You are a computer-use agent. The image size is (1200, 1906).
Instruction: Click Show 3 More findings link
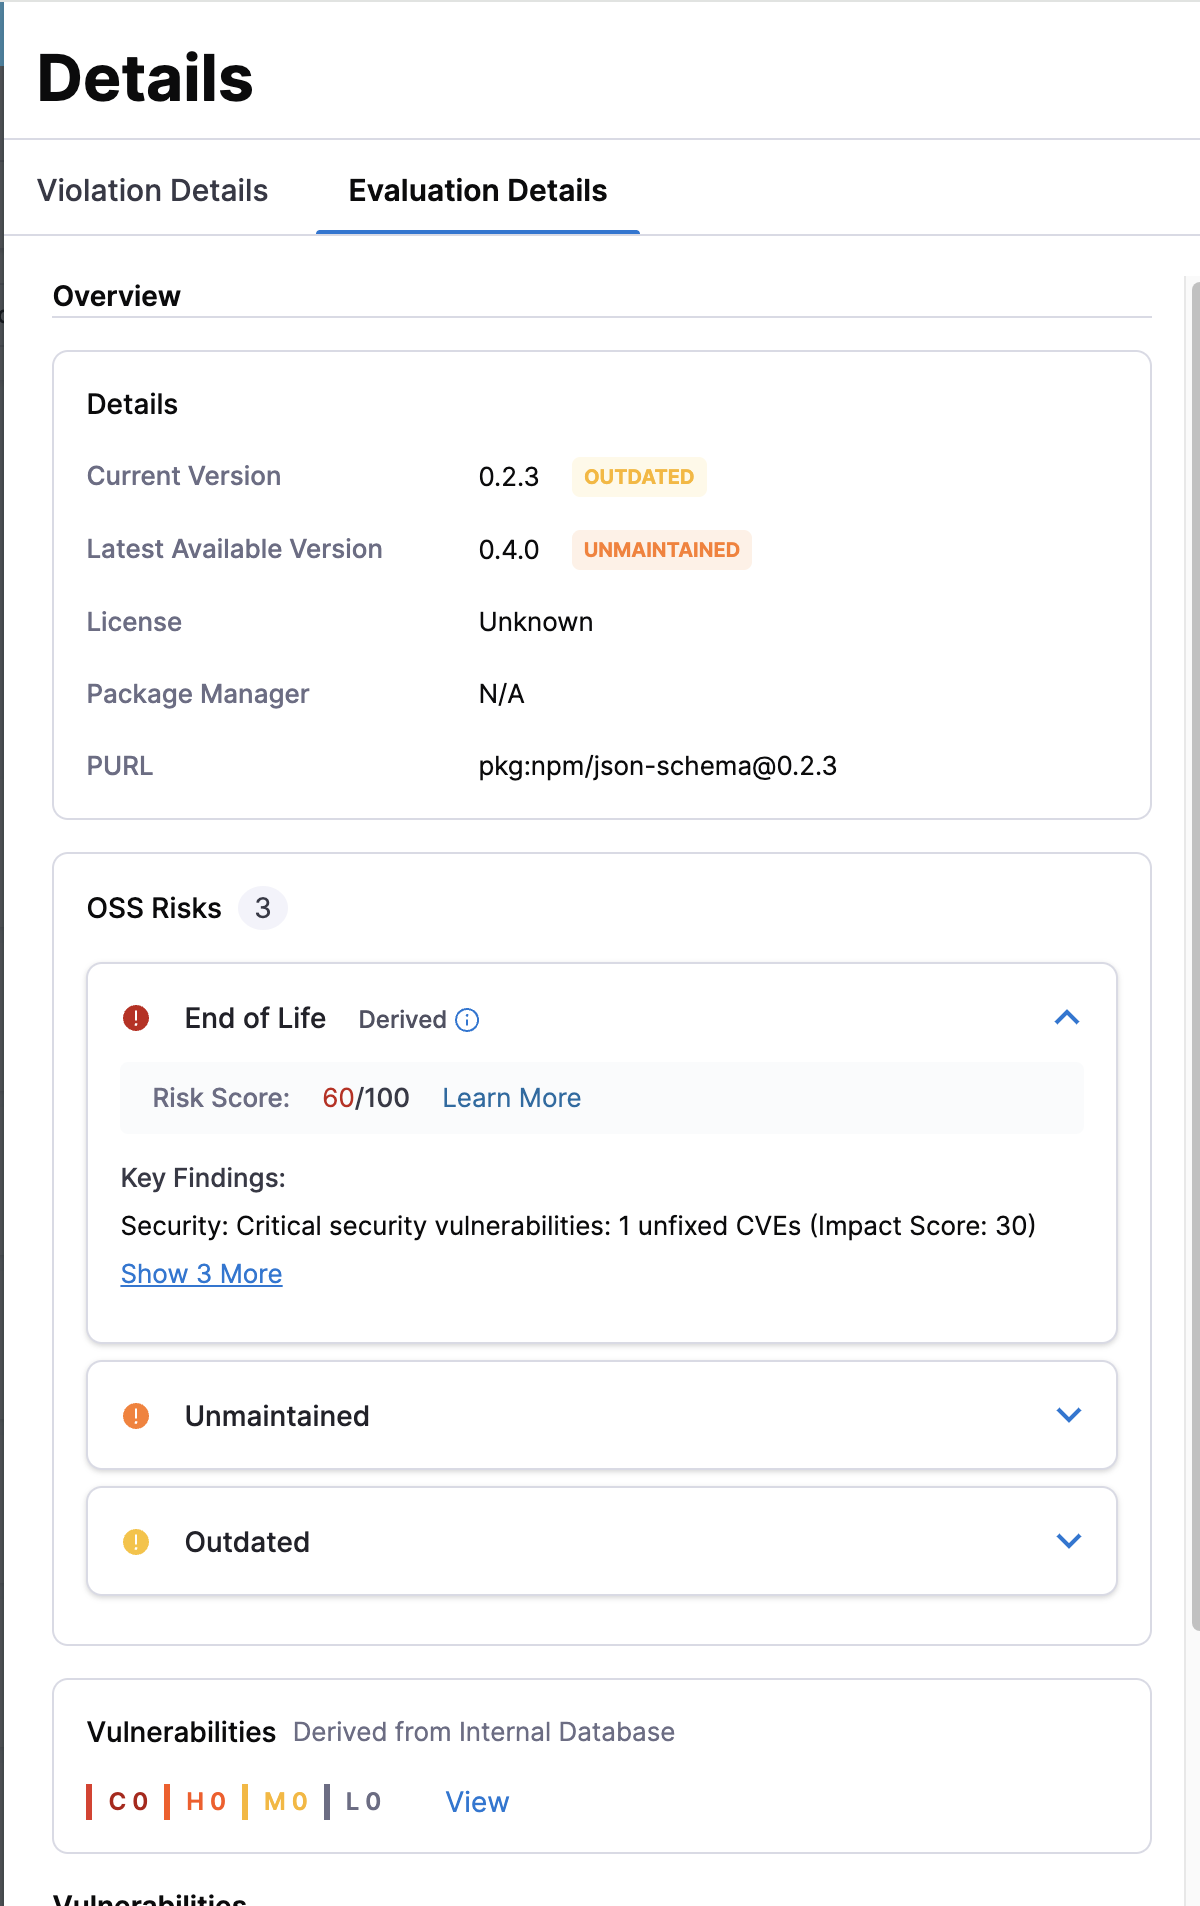(201, 1274)
